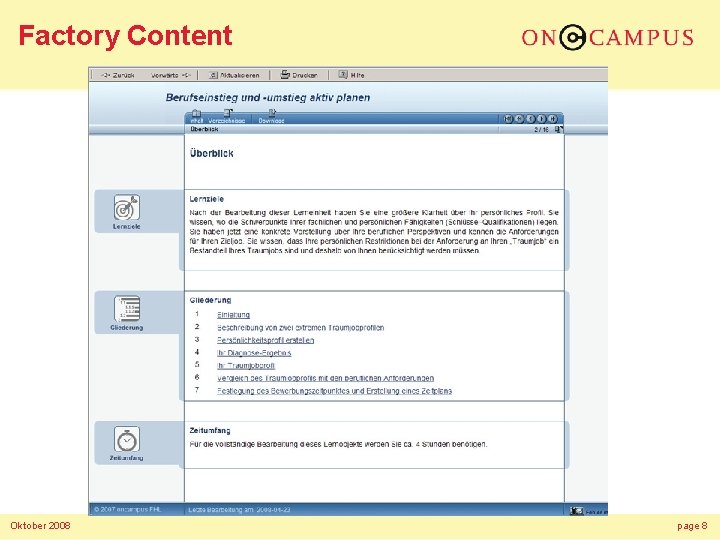Open link Vergleich des Traumjobprofils
Image resolution: width=720 pixels, height=540 pixels.
coord(325,378)
